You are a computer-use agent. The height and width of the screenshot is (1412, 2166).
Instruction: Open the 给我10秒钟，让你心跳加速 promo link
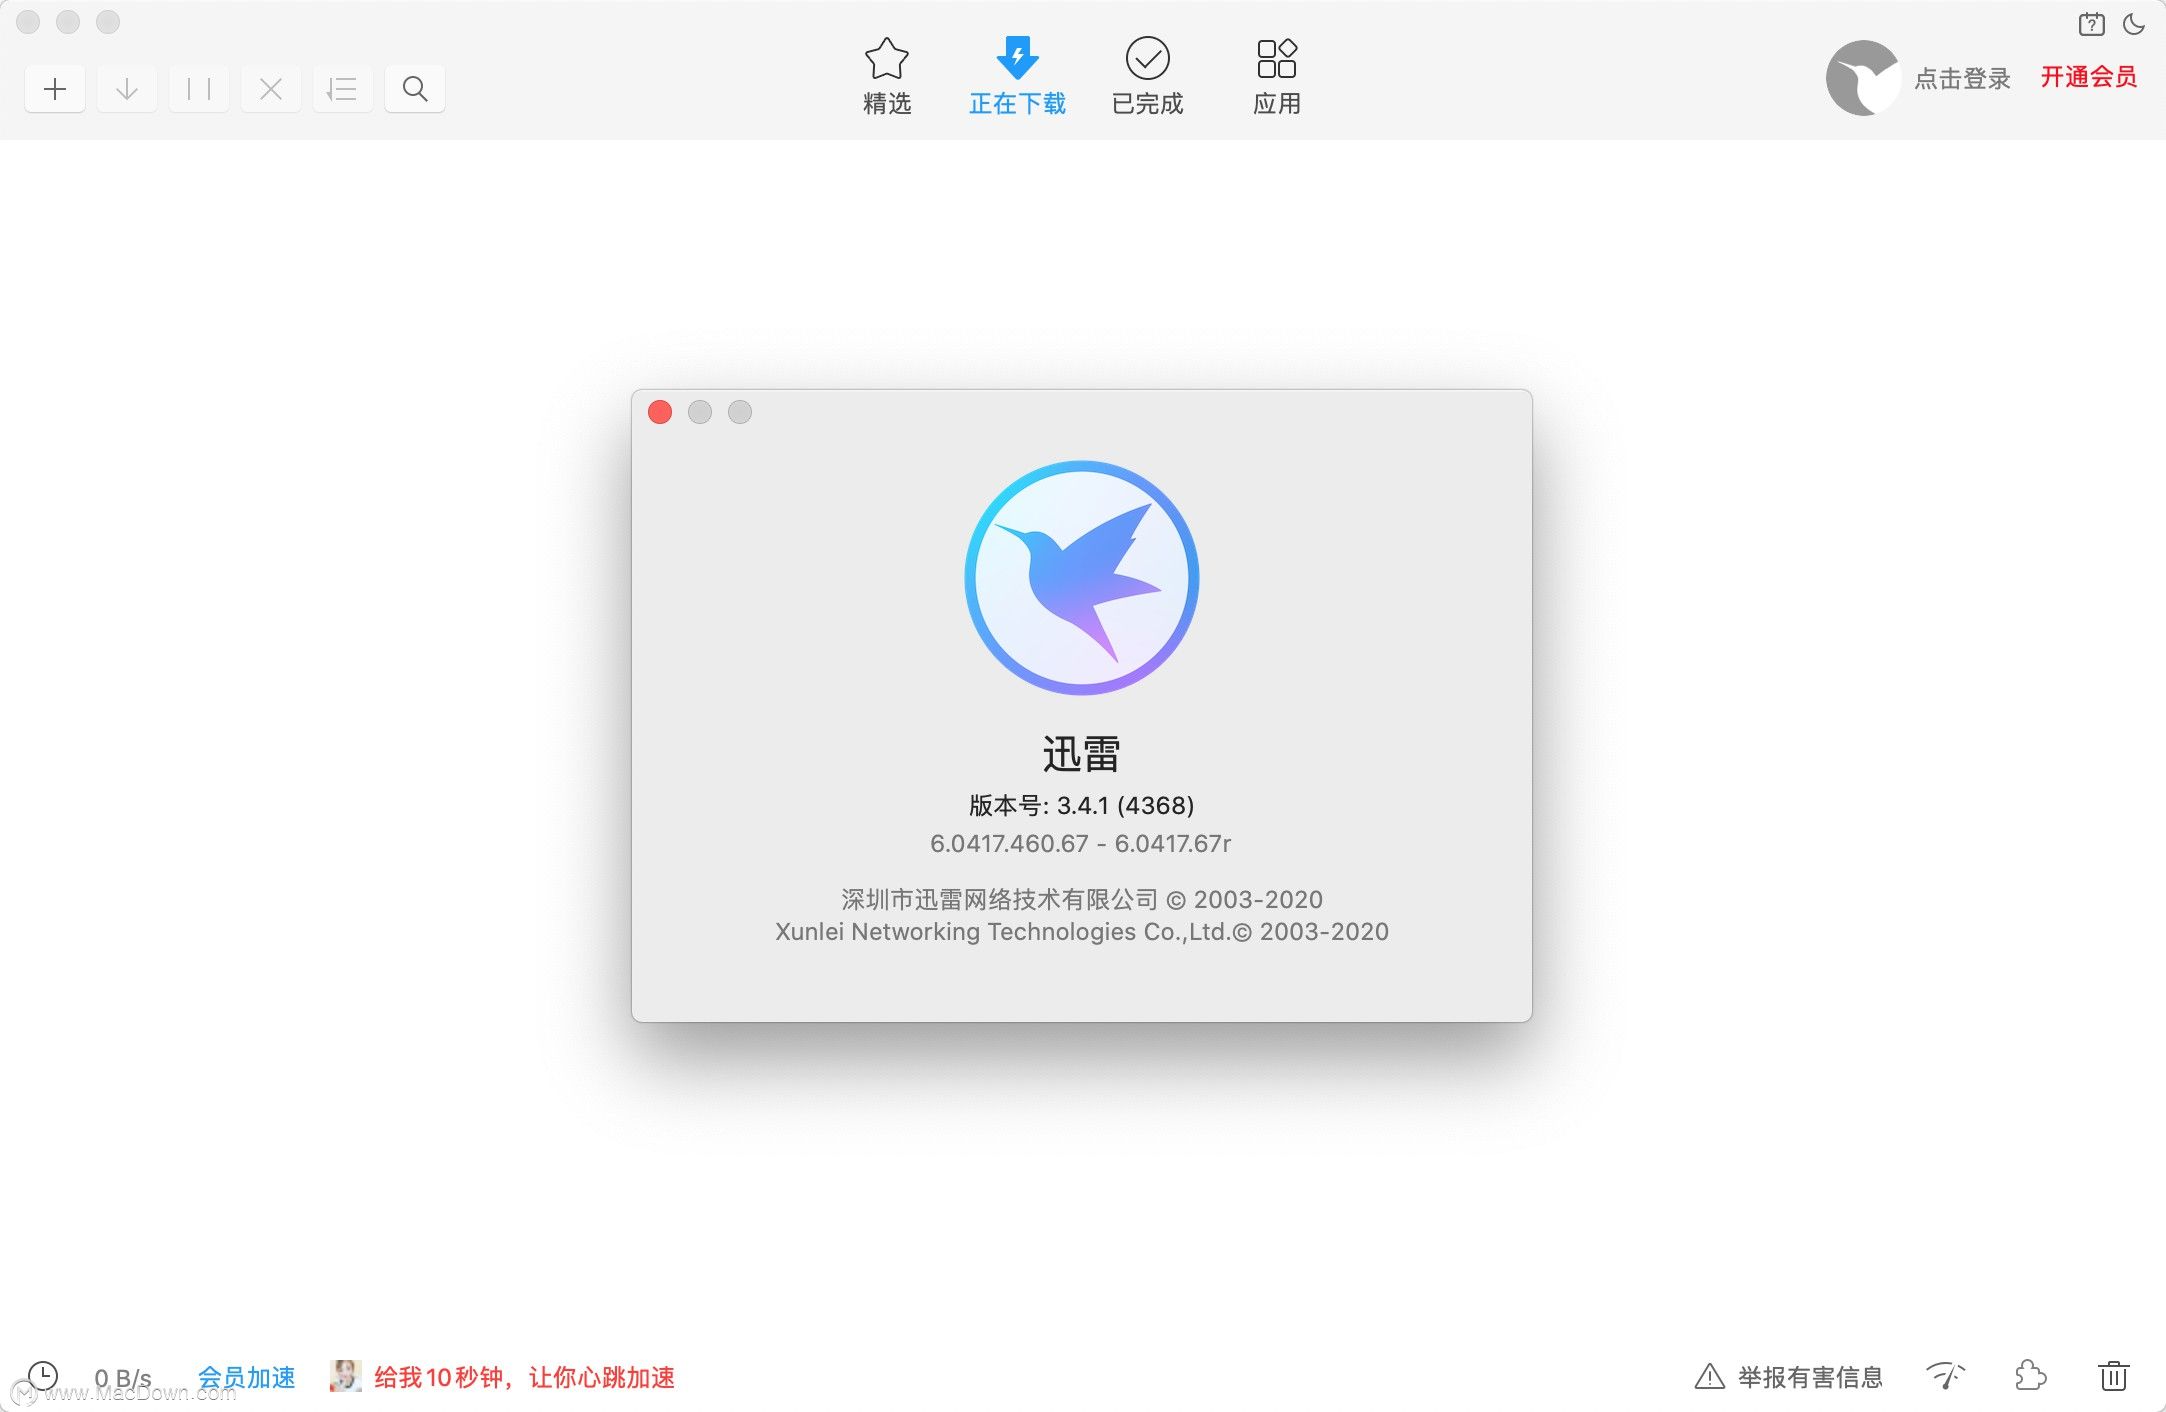pos(524,1378)
